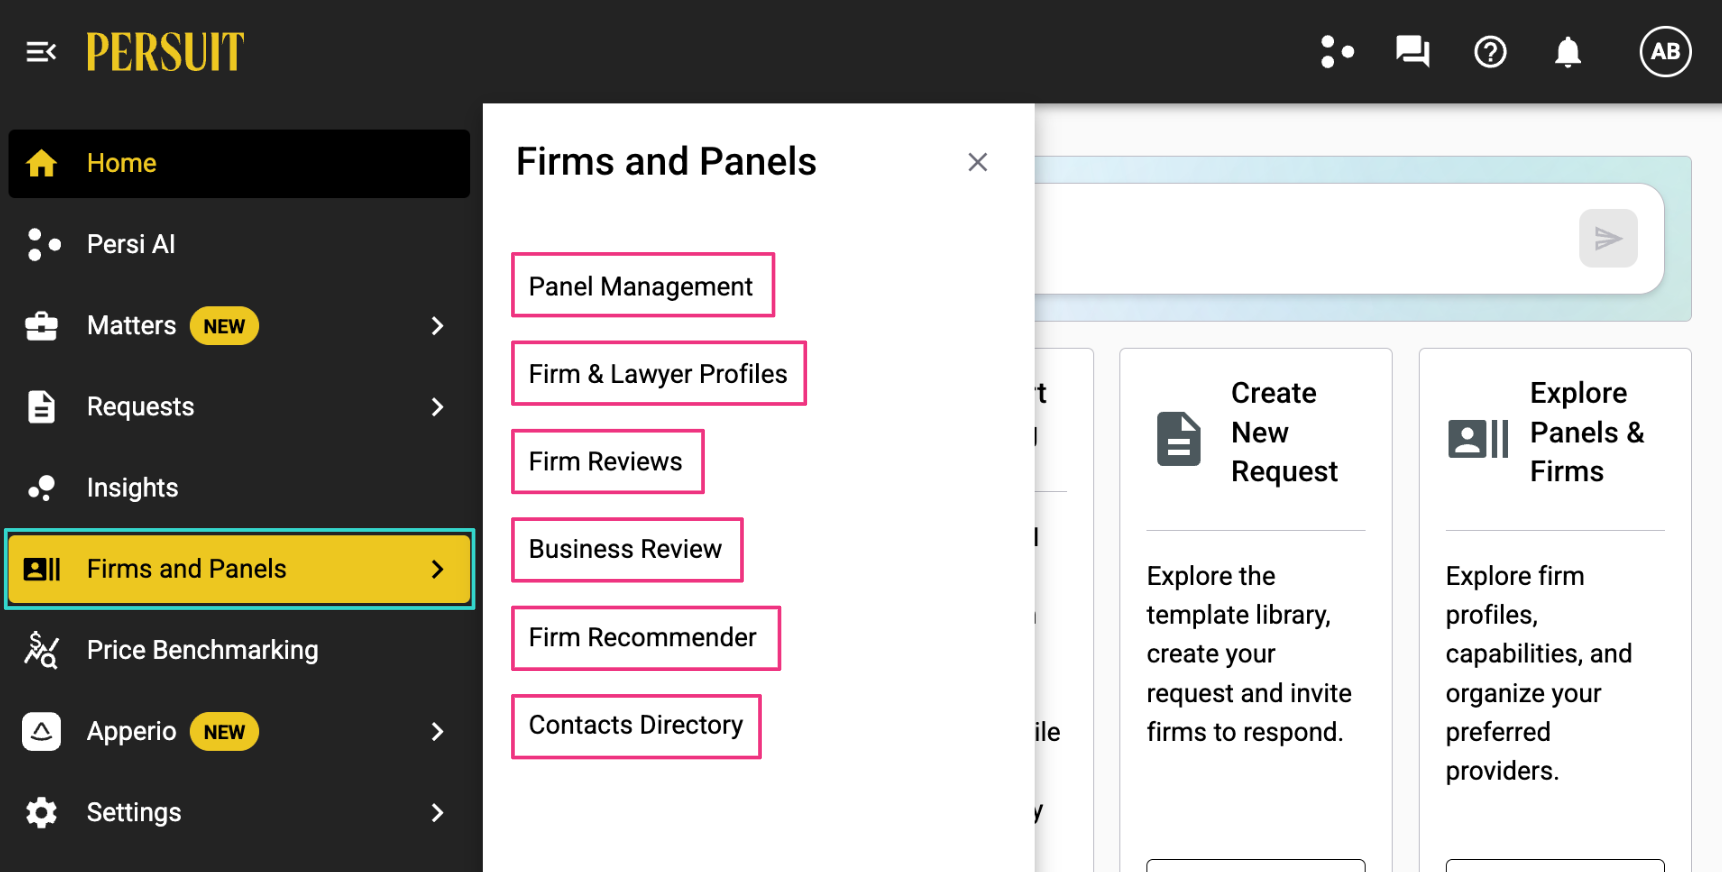Click the Persi AI prompt input field

pos(1300,238)
